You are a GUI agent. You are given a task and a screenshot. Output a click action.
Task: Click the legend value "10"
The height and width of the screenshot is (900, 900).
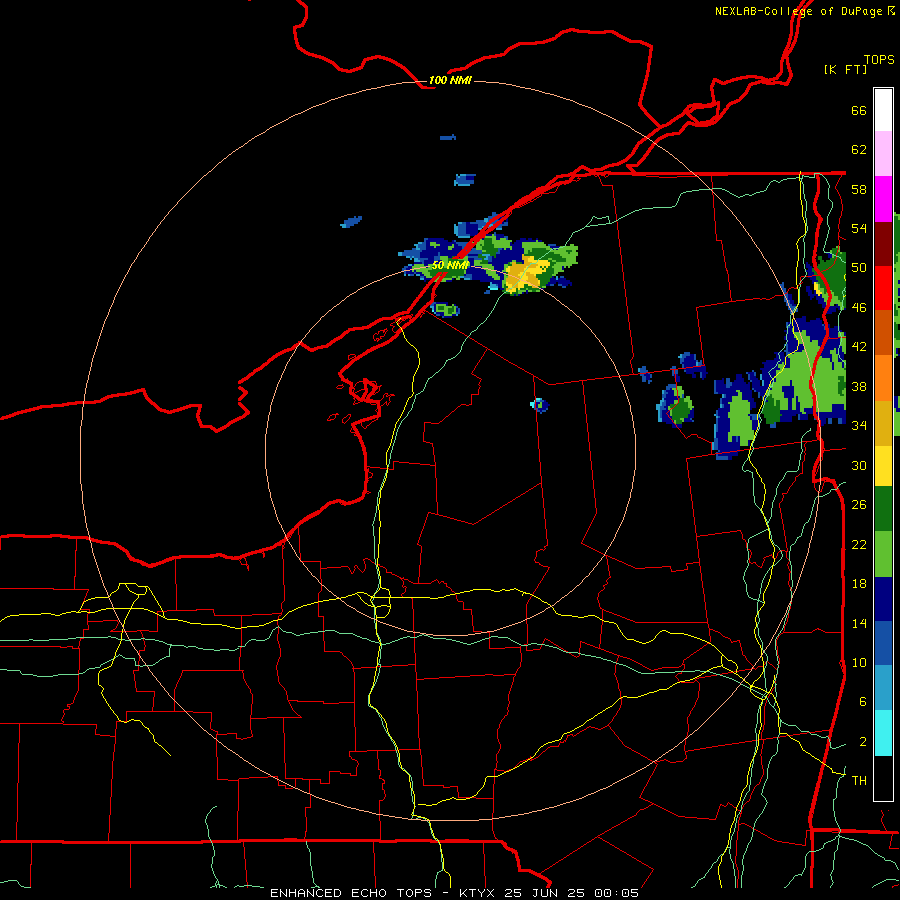pyautogui.click(x=859, y=662)
